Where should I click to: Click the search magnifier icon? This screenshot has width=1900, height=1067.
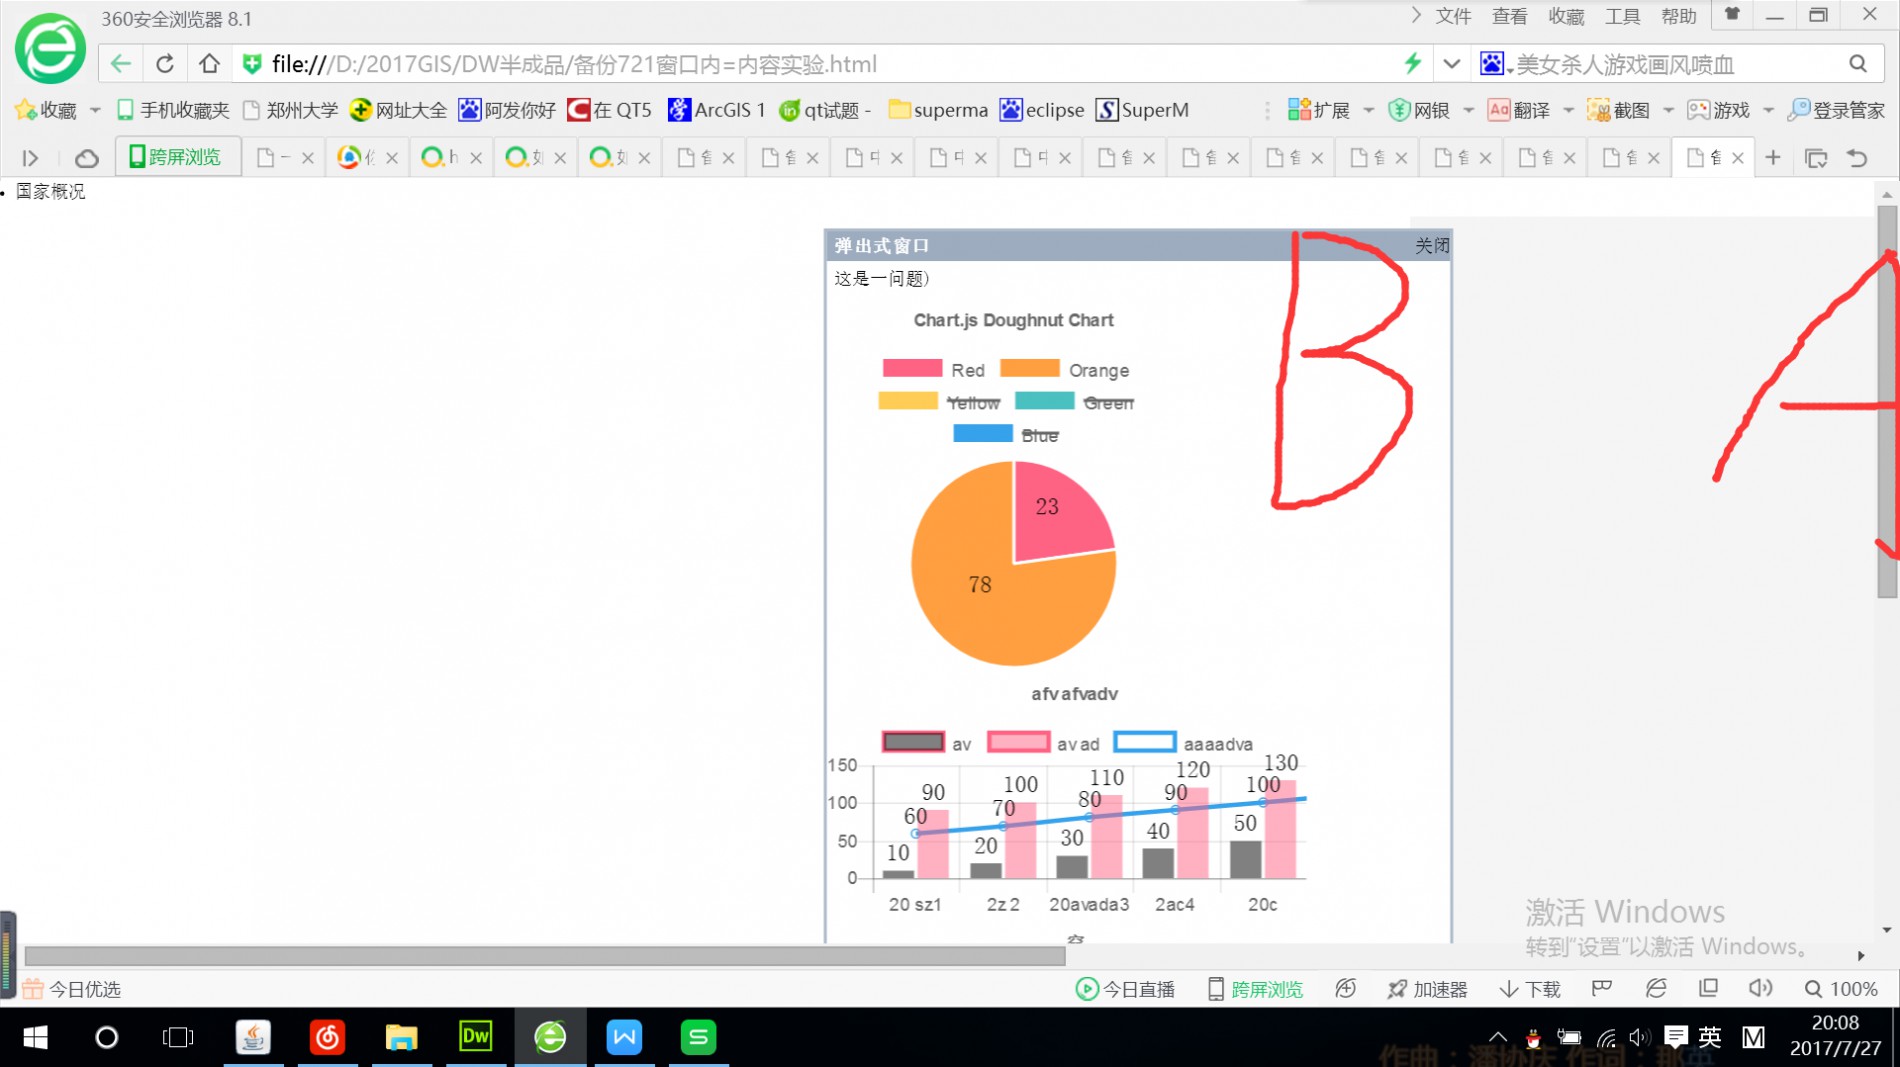[x=1857, y=64]
